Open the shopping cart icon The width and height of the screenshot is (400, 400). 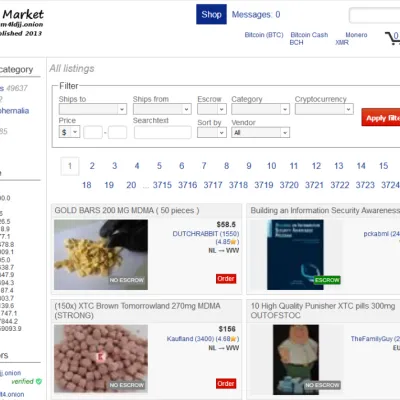click(x=393, y=38)
